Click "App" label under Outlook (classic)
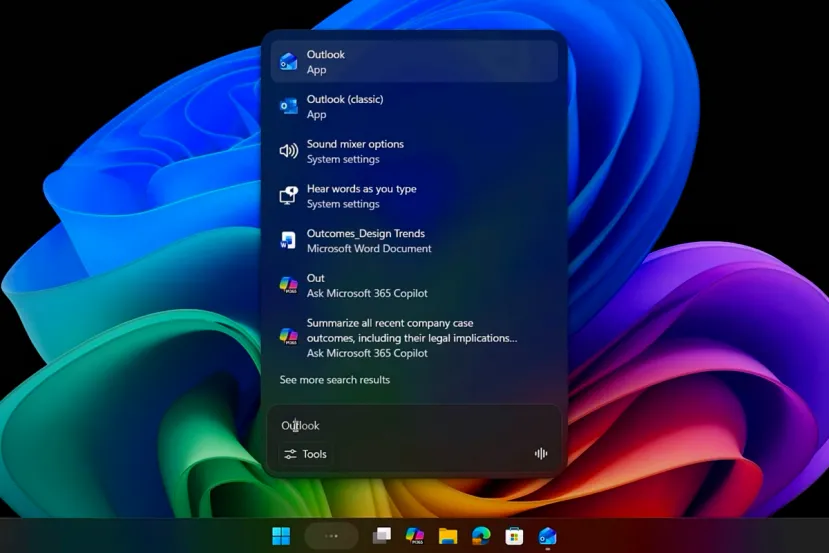This screenshot has width=829, height=553. point(316,115)
